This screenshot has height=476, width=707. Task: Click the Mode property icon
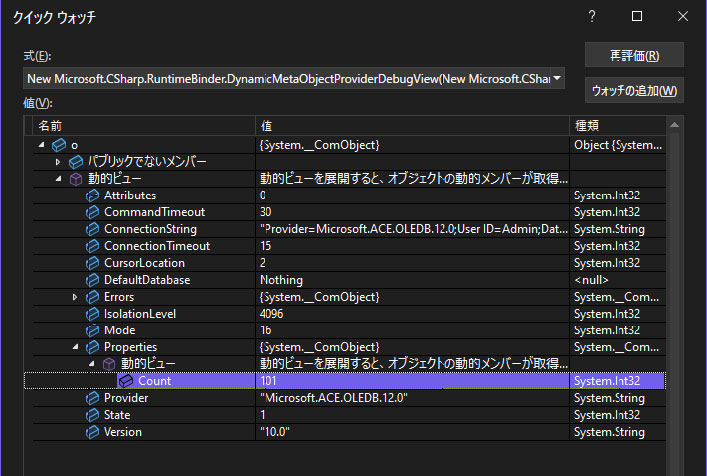point(92,330)
